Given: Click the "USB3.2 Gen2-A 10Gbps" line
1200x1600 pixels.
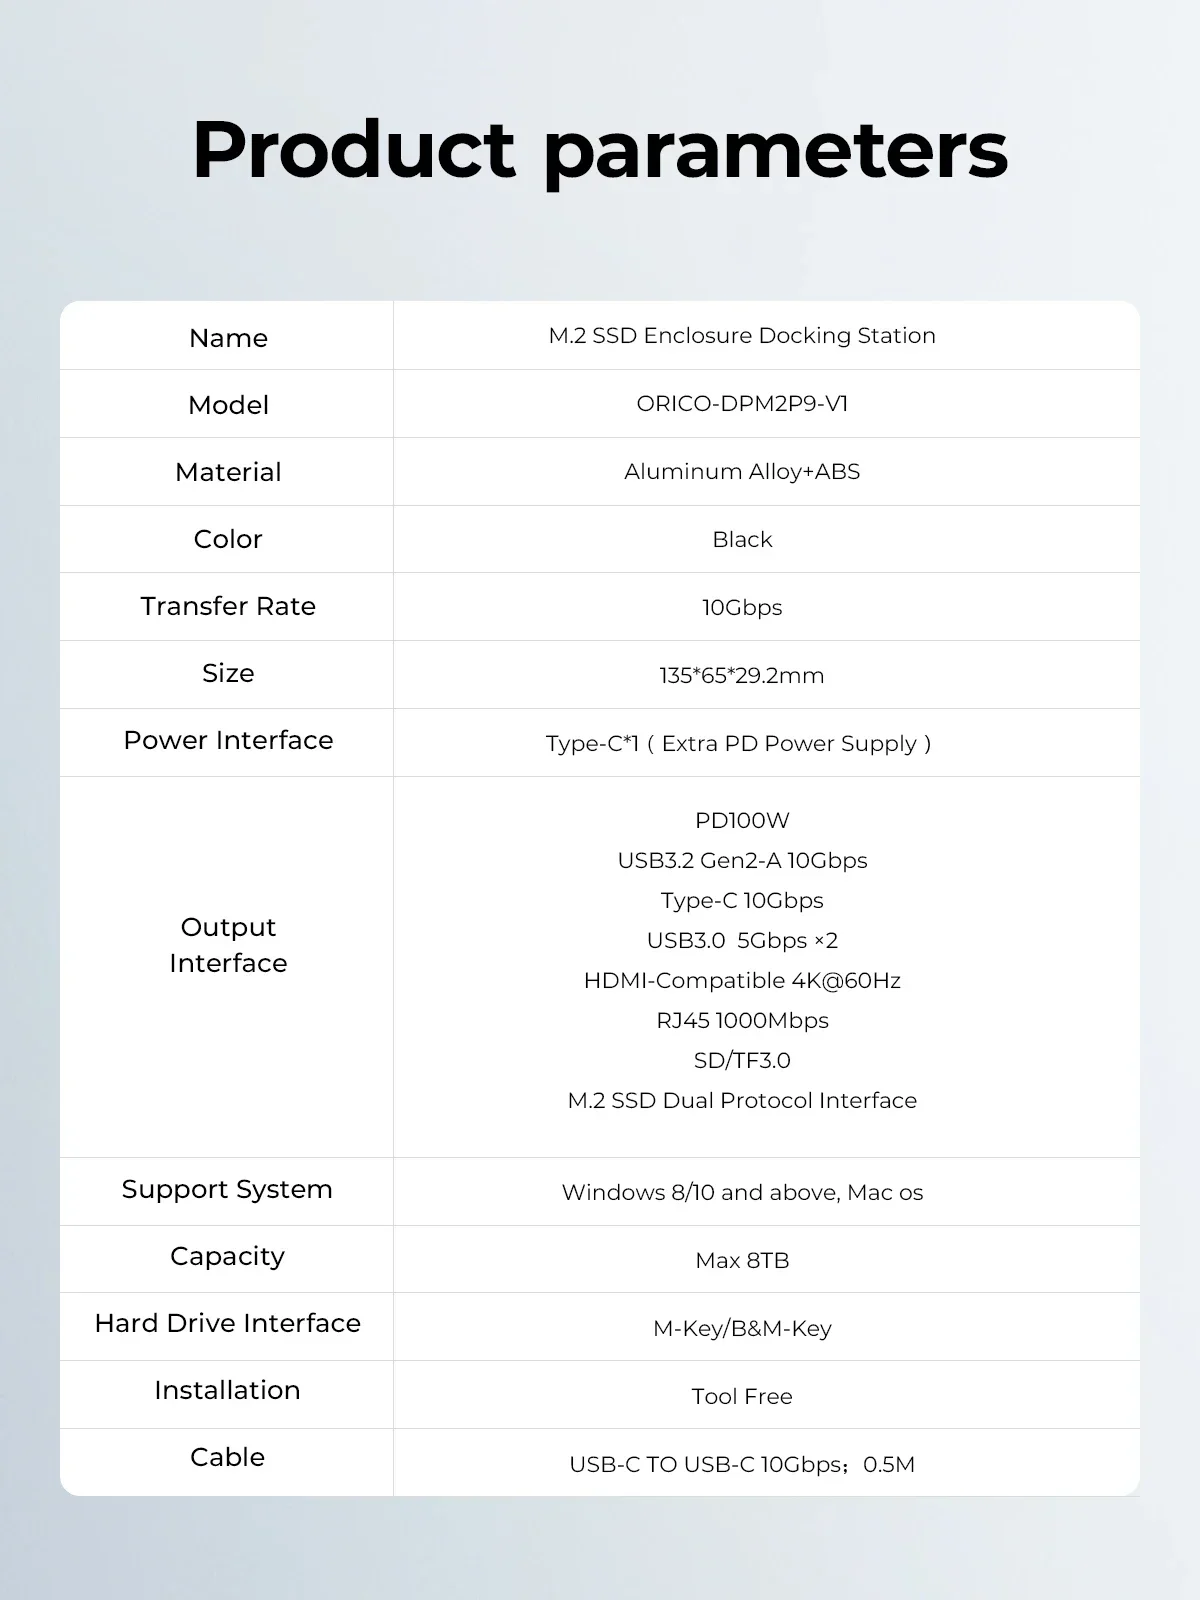Looking at the screenshot, I should point(742,861).
